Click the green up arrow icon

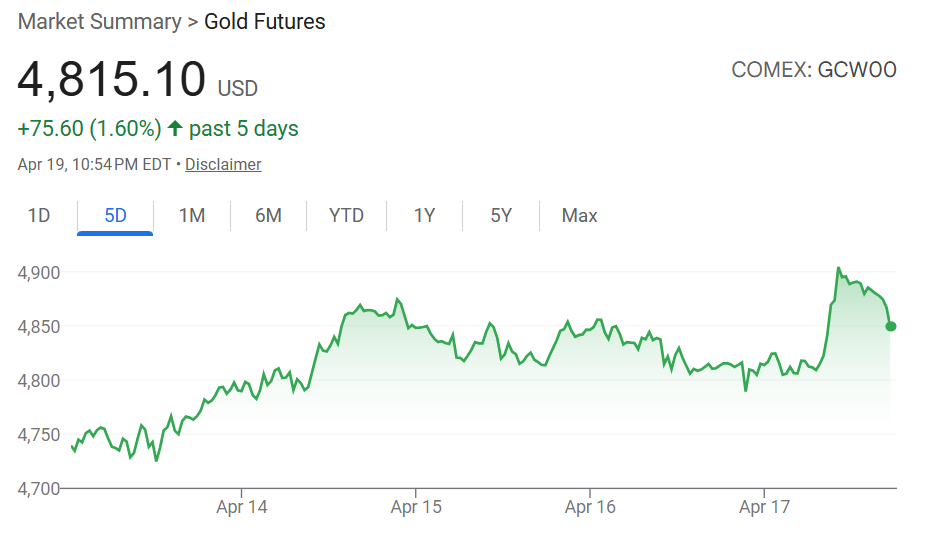coord(176,129)
